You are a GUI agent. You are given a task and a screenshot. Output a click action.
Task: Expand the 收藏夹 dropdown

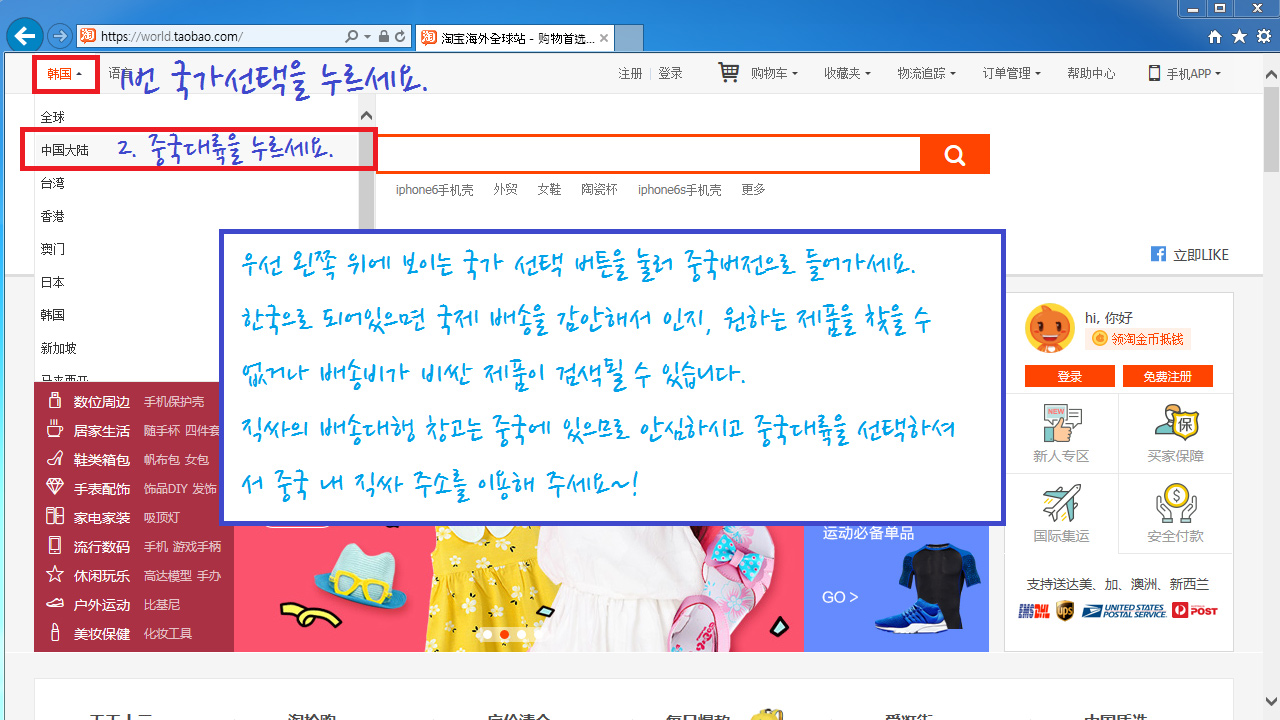coord(847,74)
